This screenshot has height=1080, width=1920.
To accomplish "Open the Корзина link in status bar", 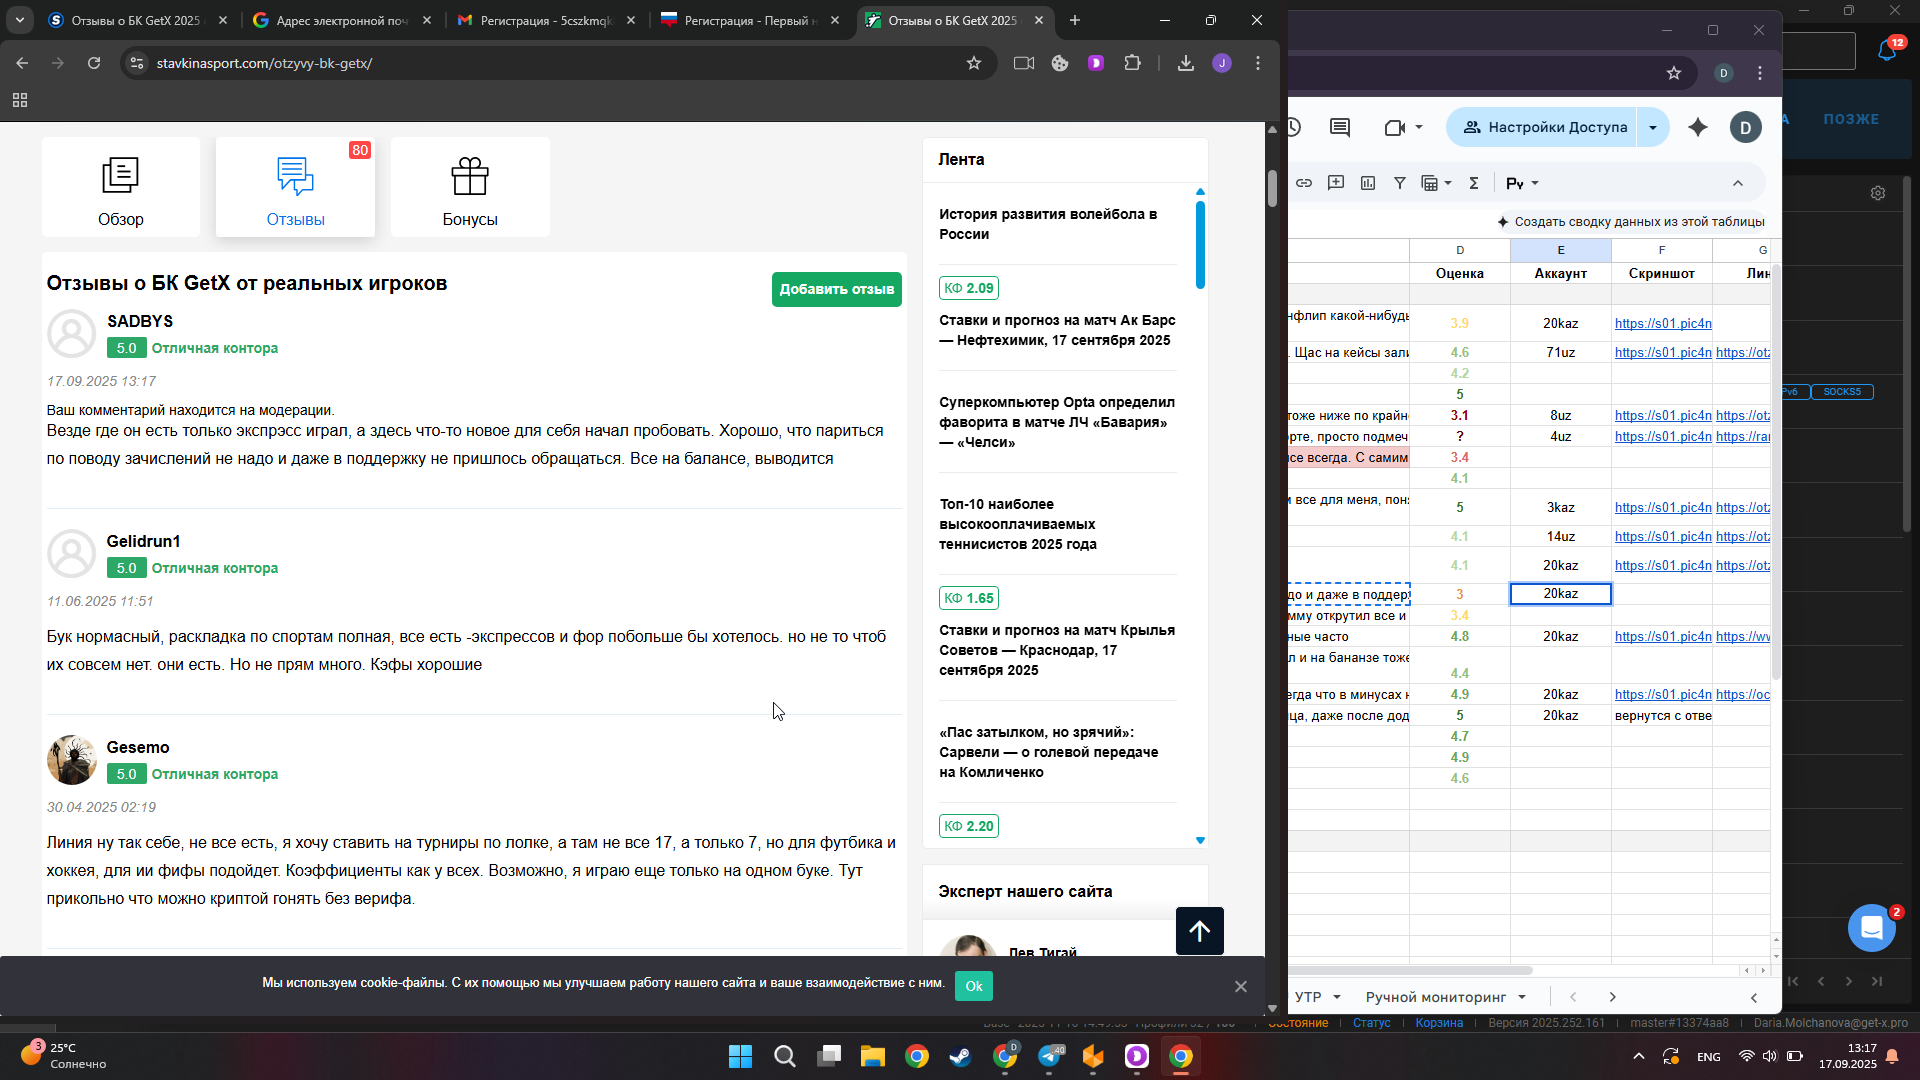I will point(1439,1023).
